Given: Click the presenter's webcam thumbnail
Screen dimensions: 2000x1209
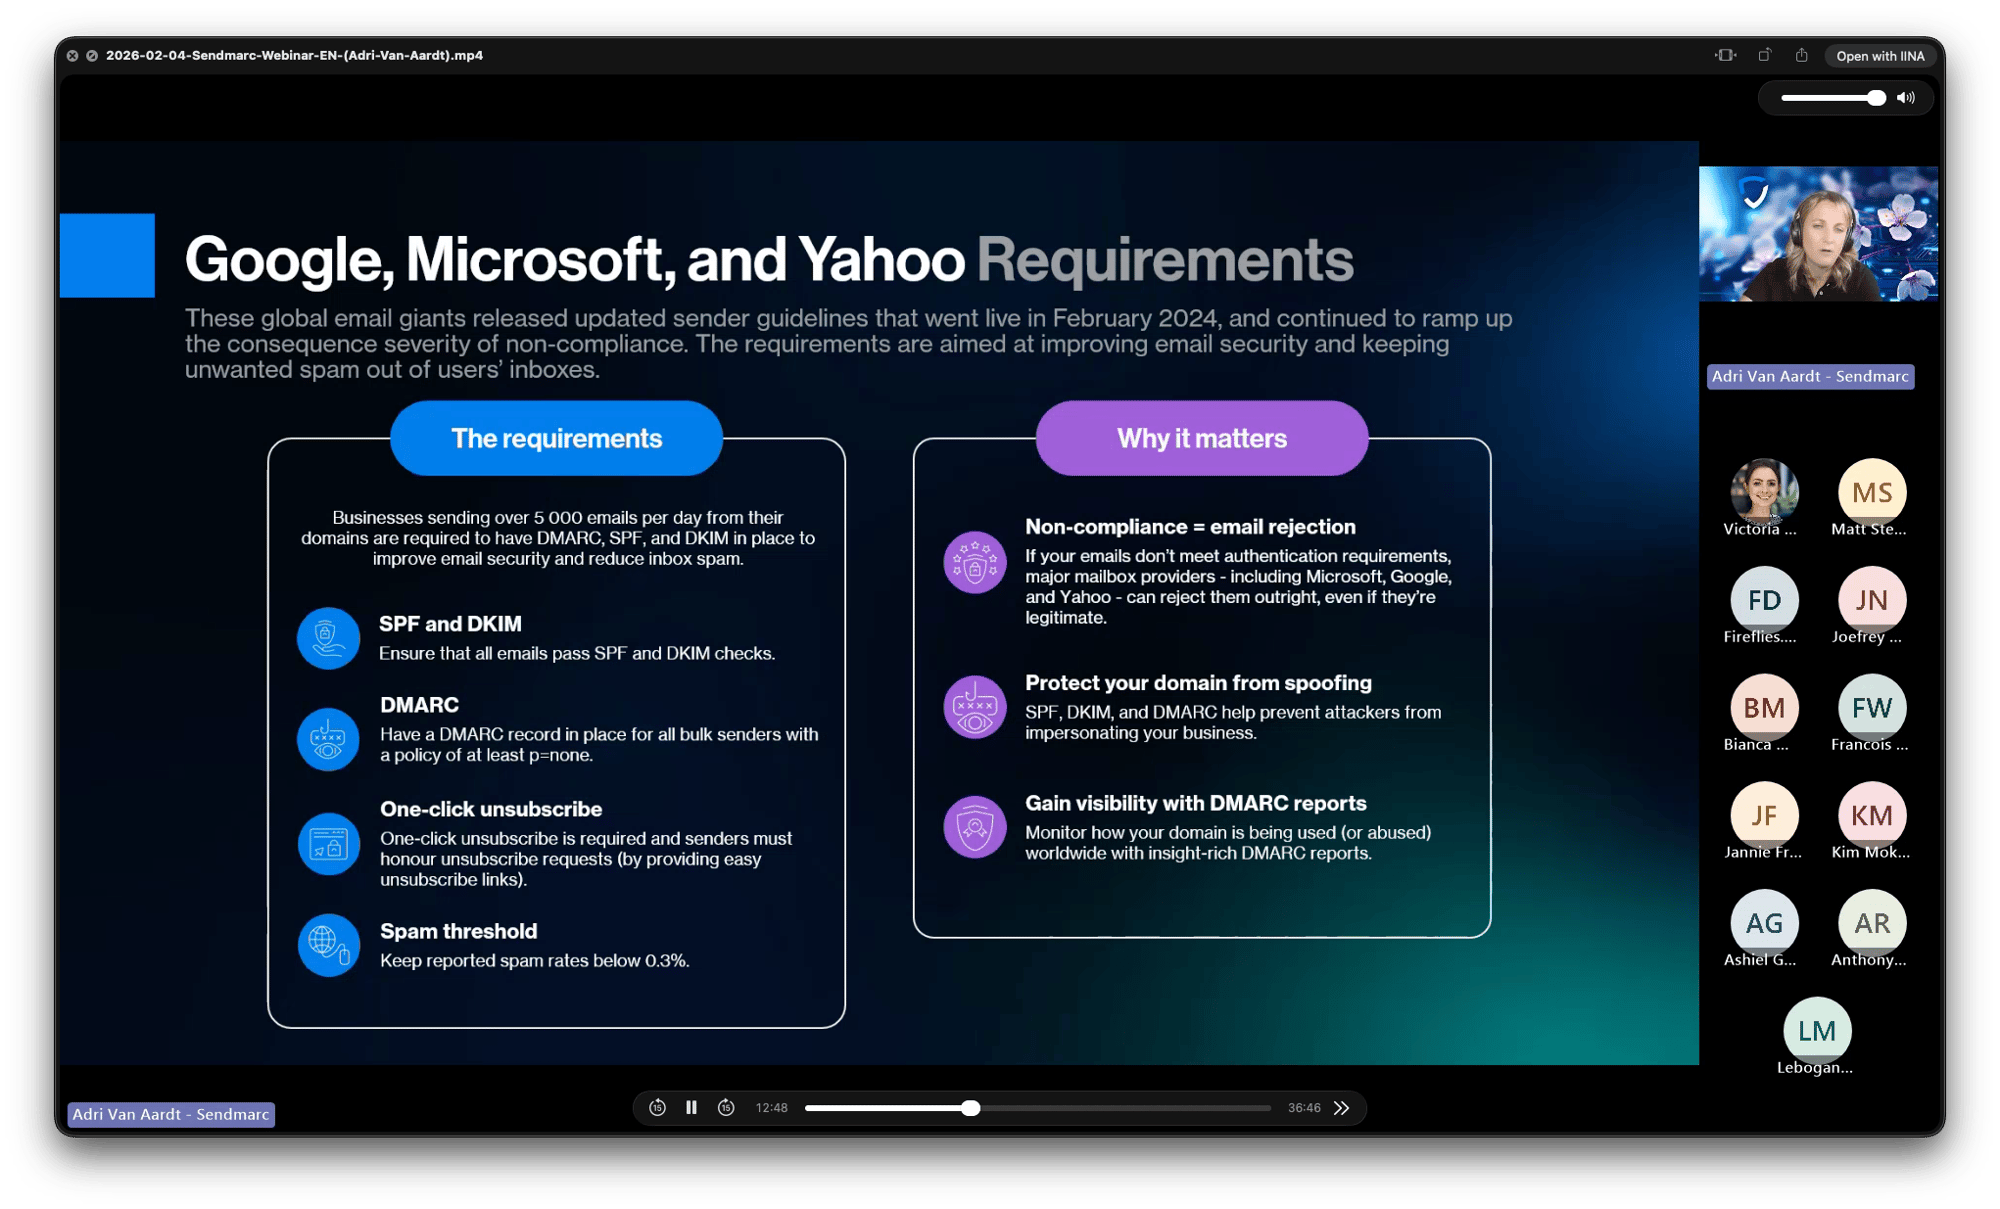Looking at the screenshot, I should (1818, 234).
